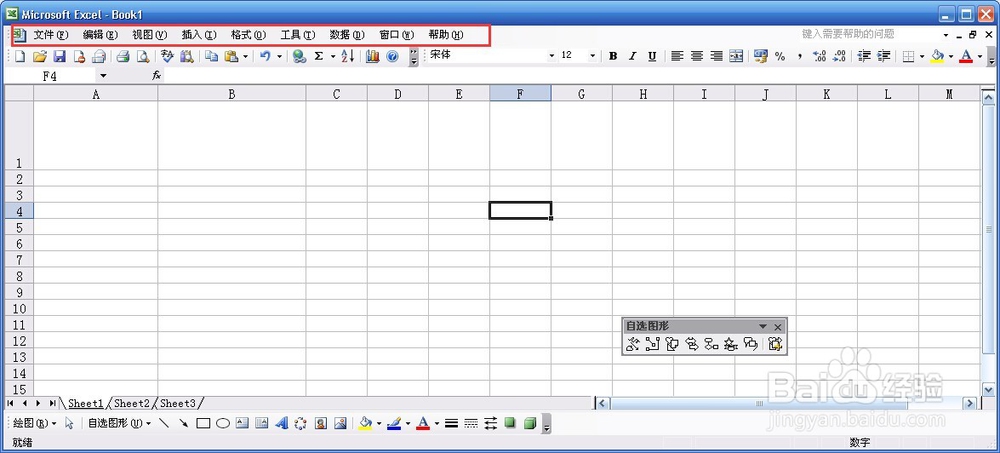Create a new blank workbook

pos(20,57)
